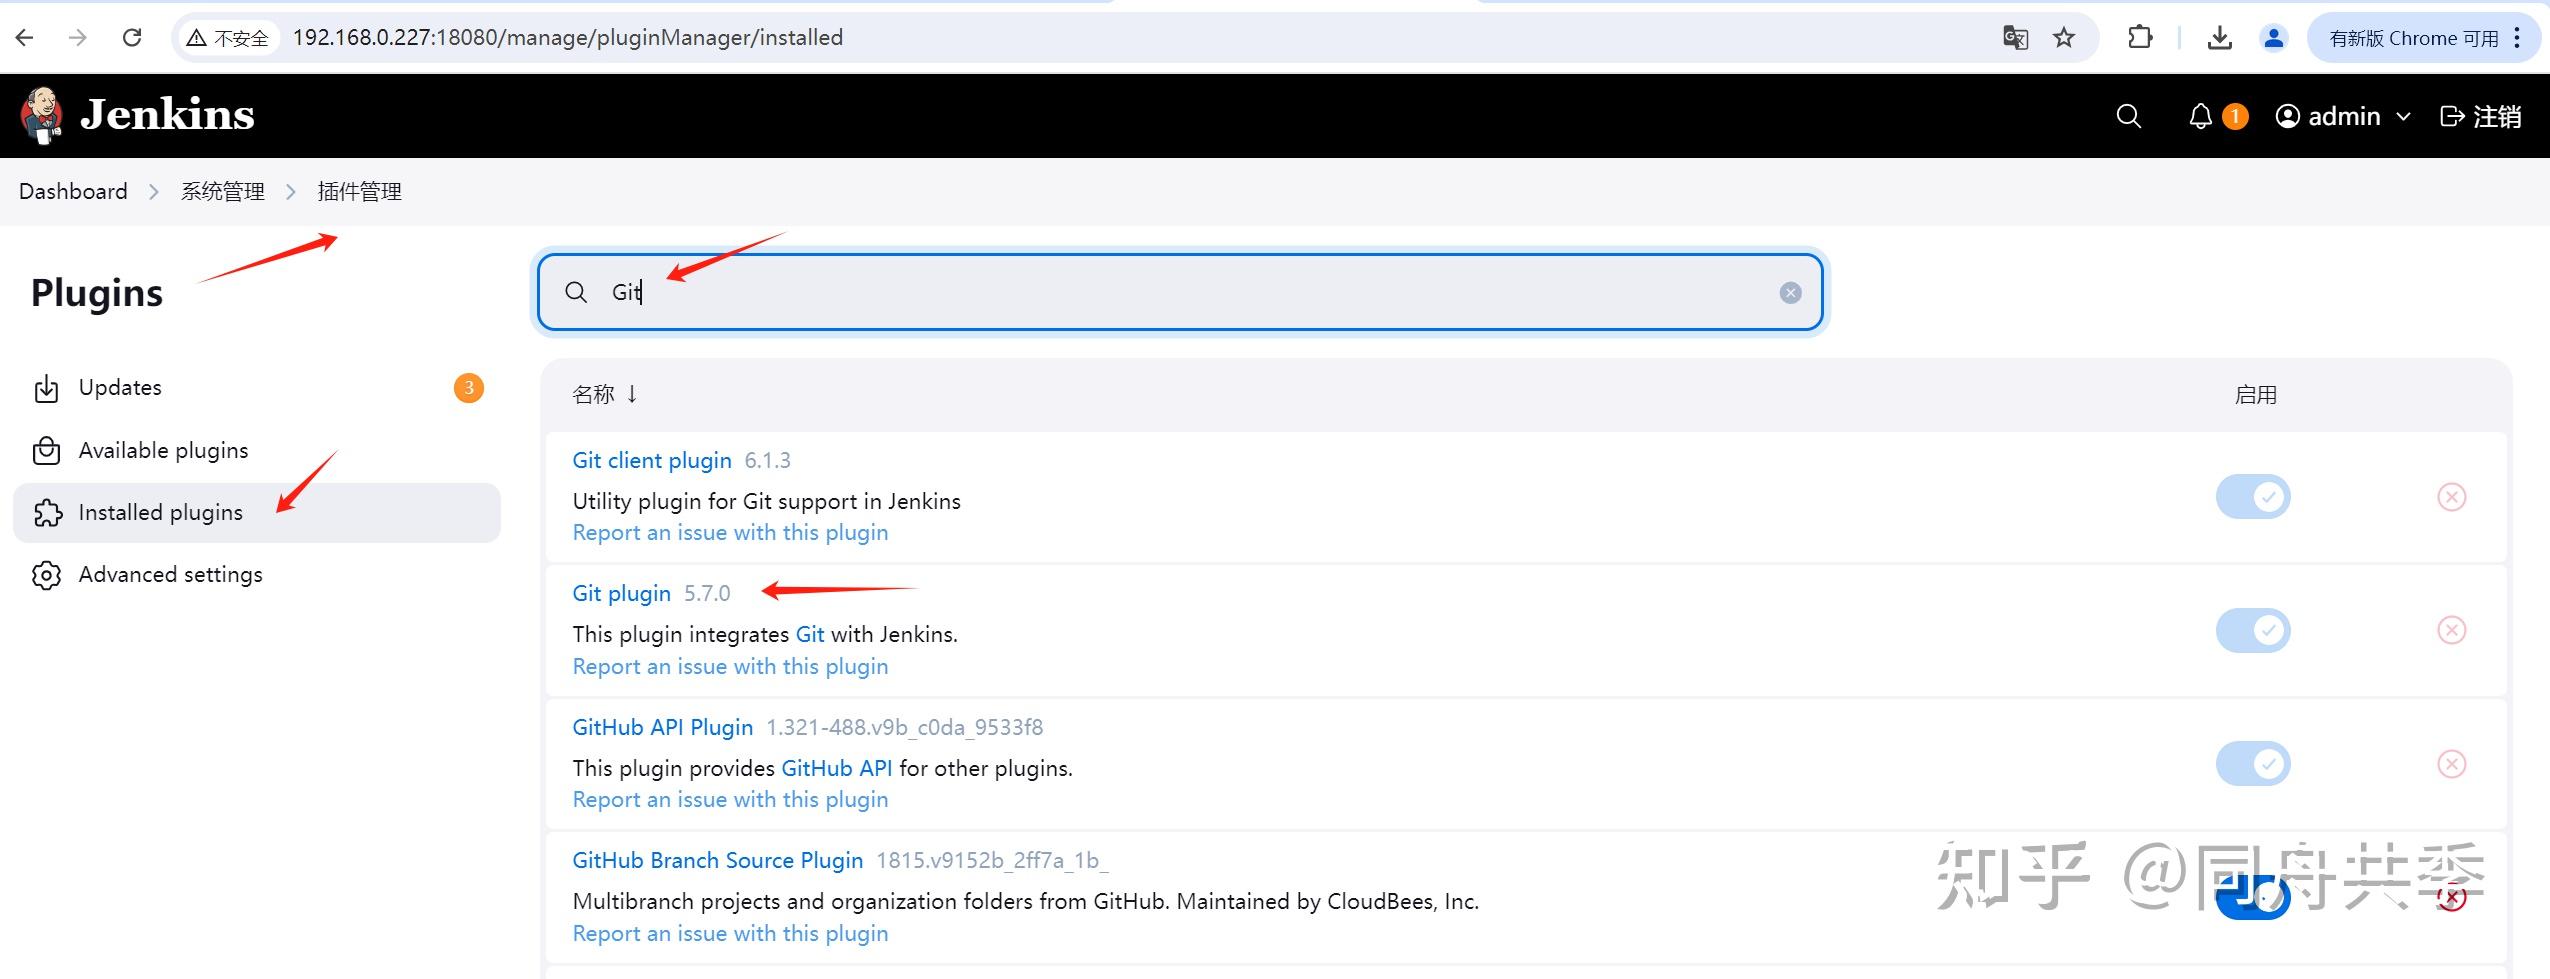Open the notification bell with badge 1
The image size is (2550, 979).
point(2199,115)
